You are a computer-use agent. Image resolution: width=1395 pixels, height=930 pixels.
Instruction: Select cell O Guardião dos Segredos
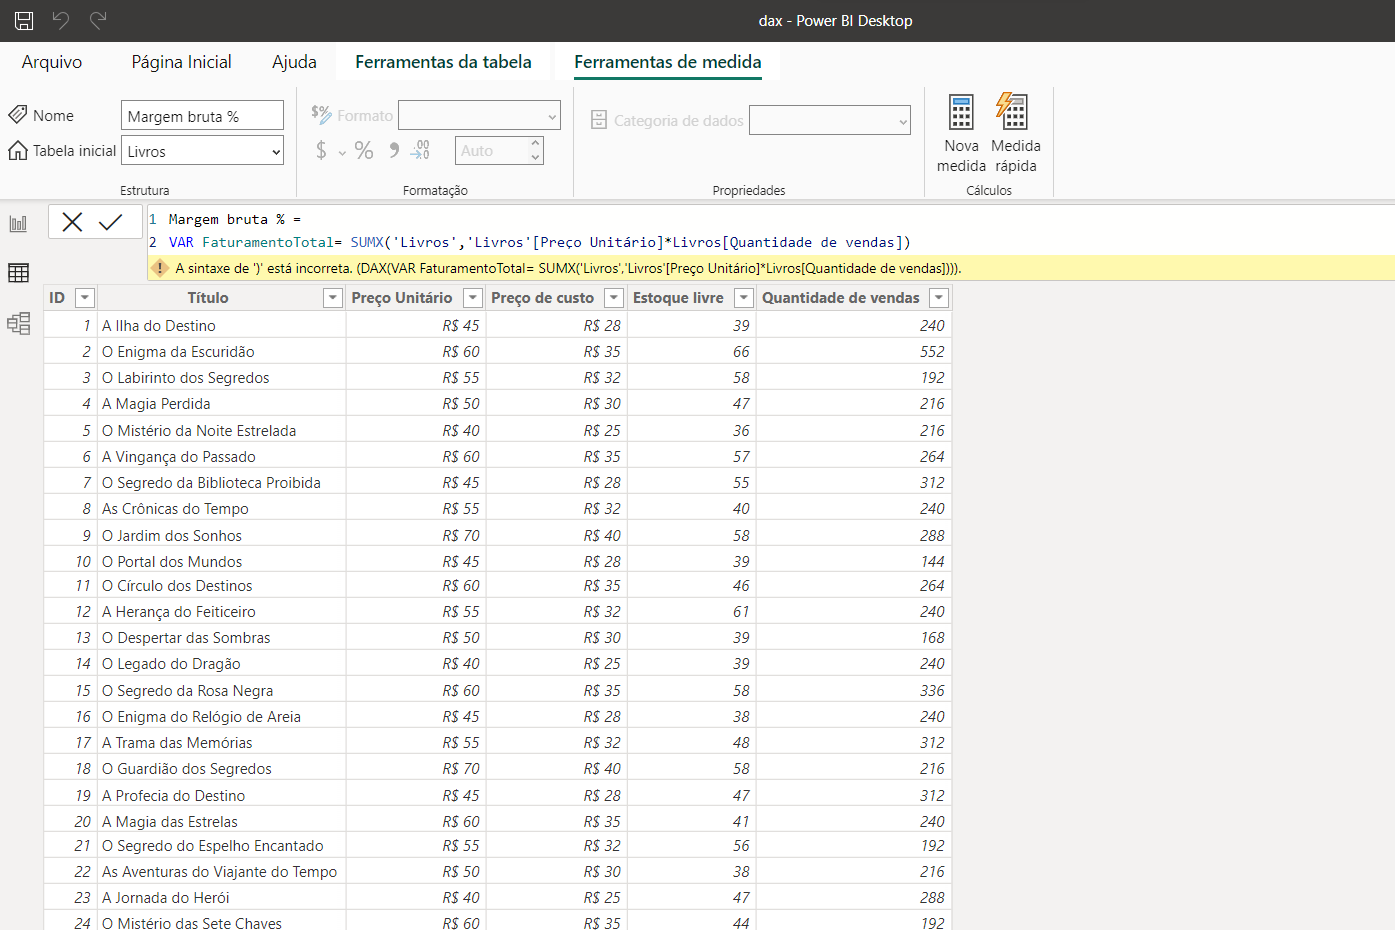point(221,769)
